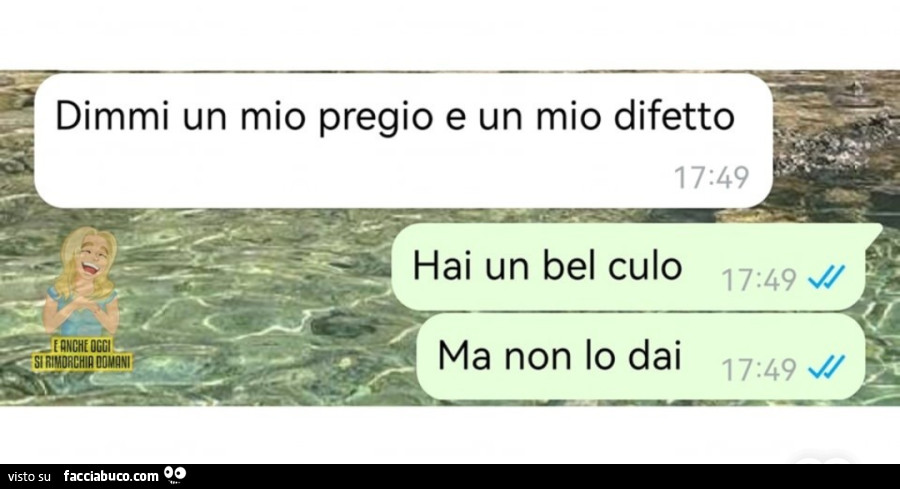Click the 'E anche oggi si rimorchia domani' caption
The width and height of the screenshot is (900, 489).
point(82,355)
